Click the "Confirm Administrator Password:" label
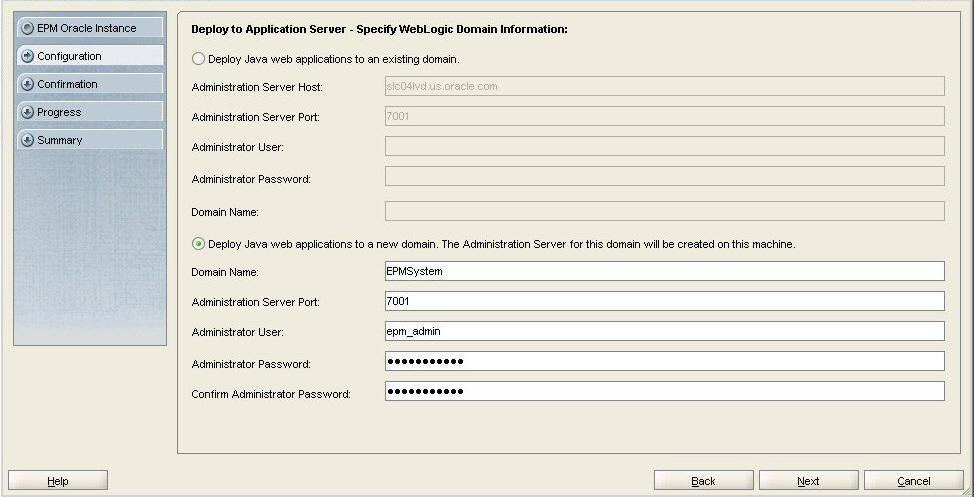The width and height of the screenshot is (974, 497). coord(271,394)
